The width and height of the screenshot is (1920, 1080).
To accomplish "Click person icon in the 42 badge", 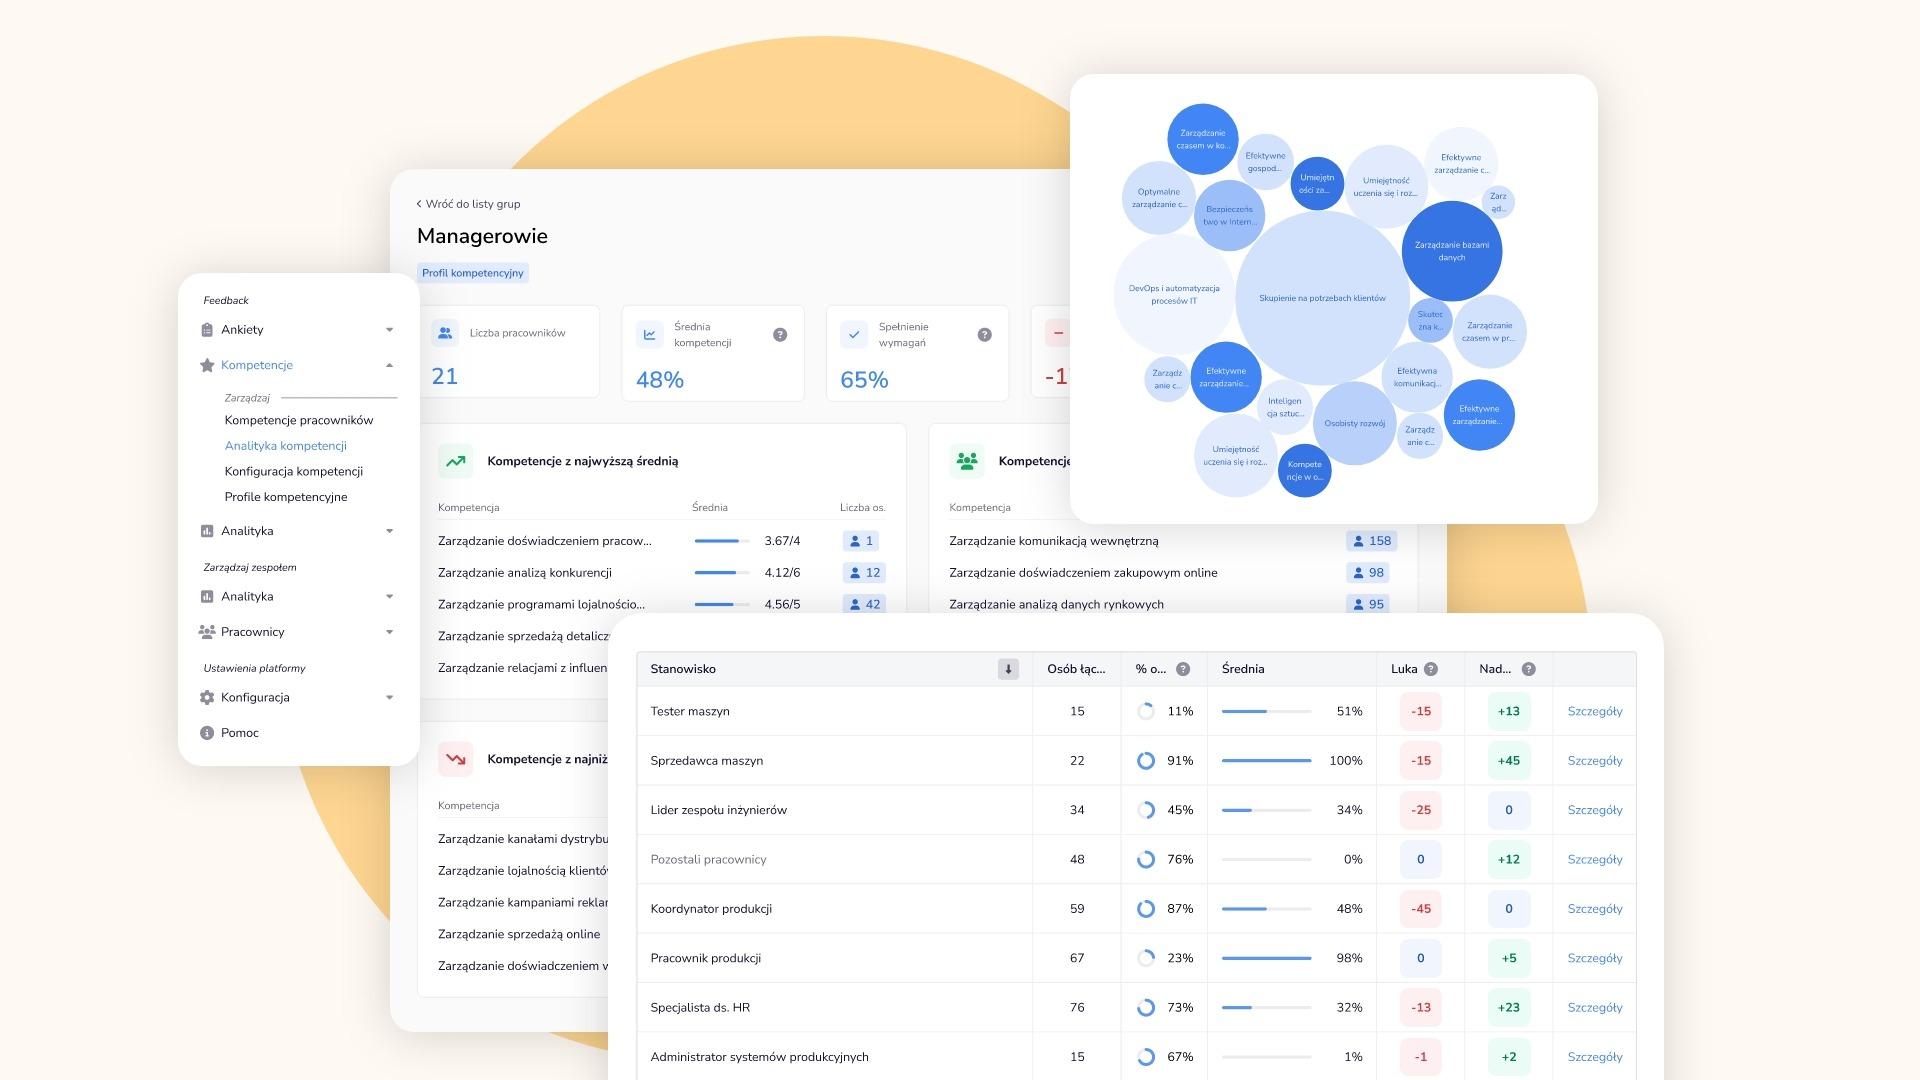I will point(855,605).
